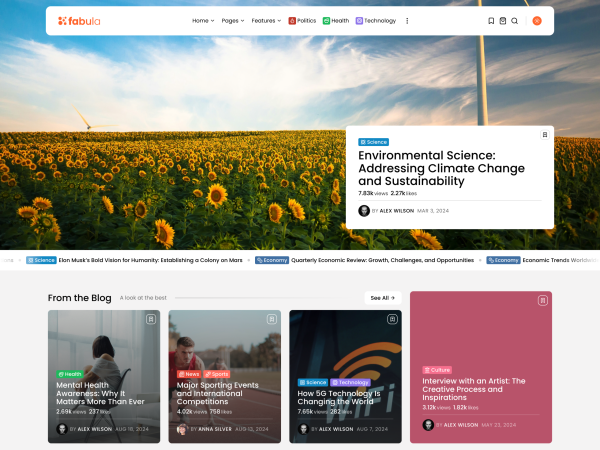Open bookmarks from the header icon
600x450 pixels.
[x=491, y=21]
